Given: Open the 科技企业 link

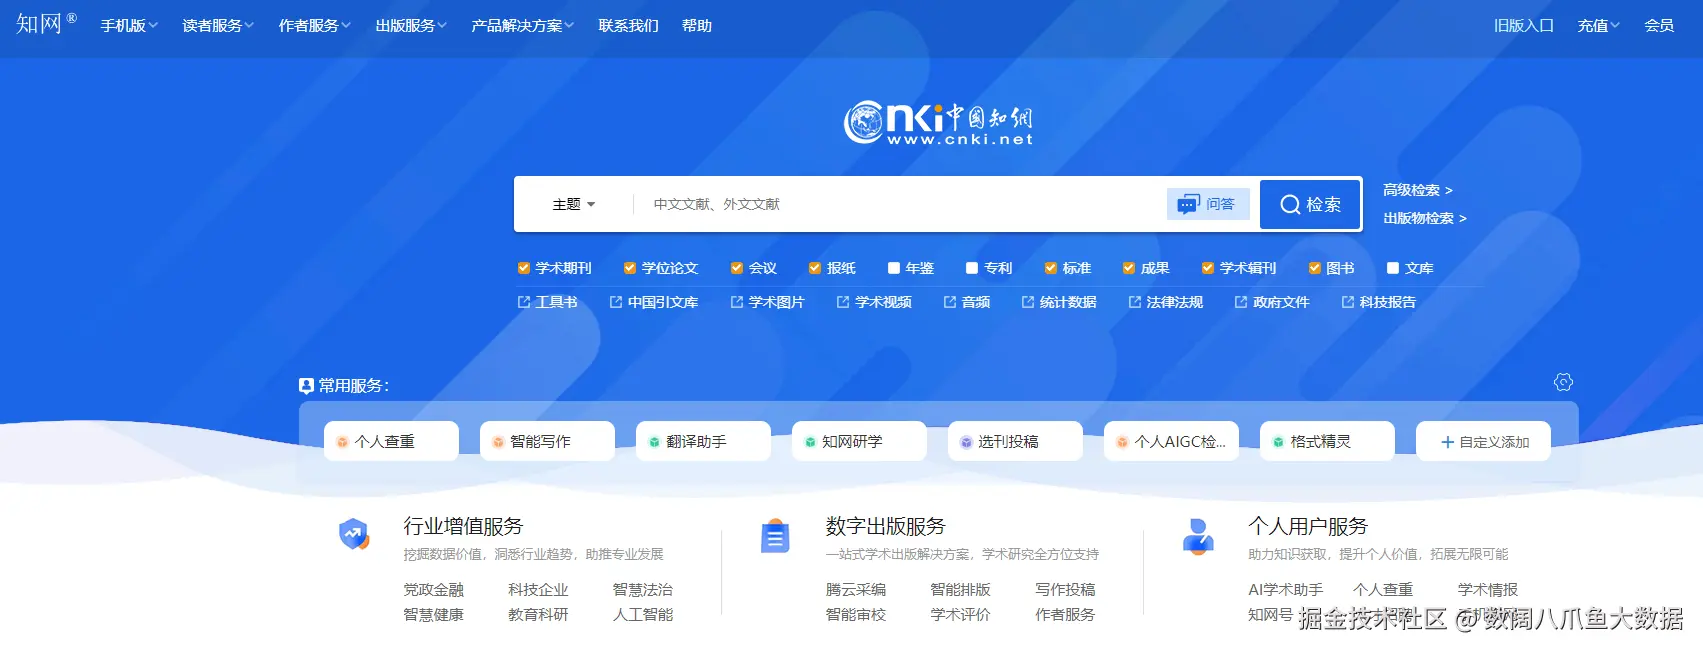Looking at the screenshot, I should tap(538, 590).
